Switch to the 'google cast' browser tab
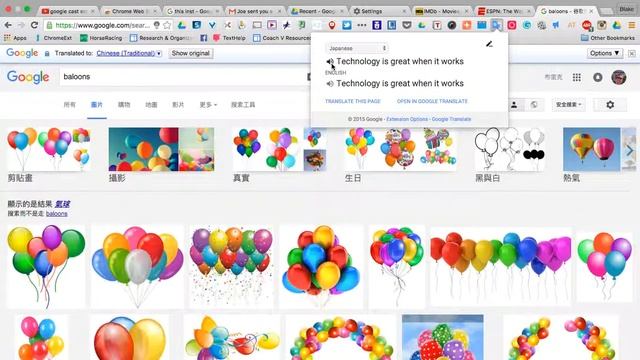This screenshot has width=640, height=360. [x=69, y=11]
